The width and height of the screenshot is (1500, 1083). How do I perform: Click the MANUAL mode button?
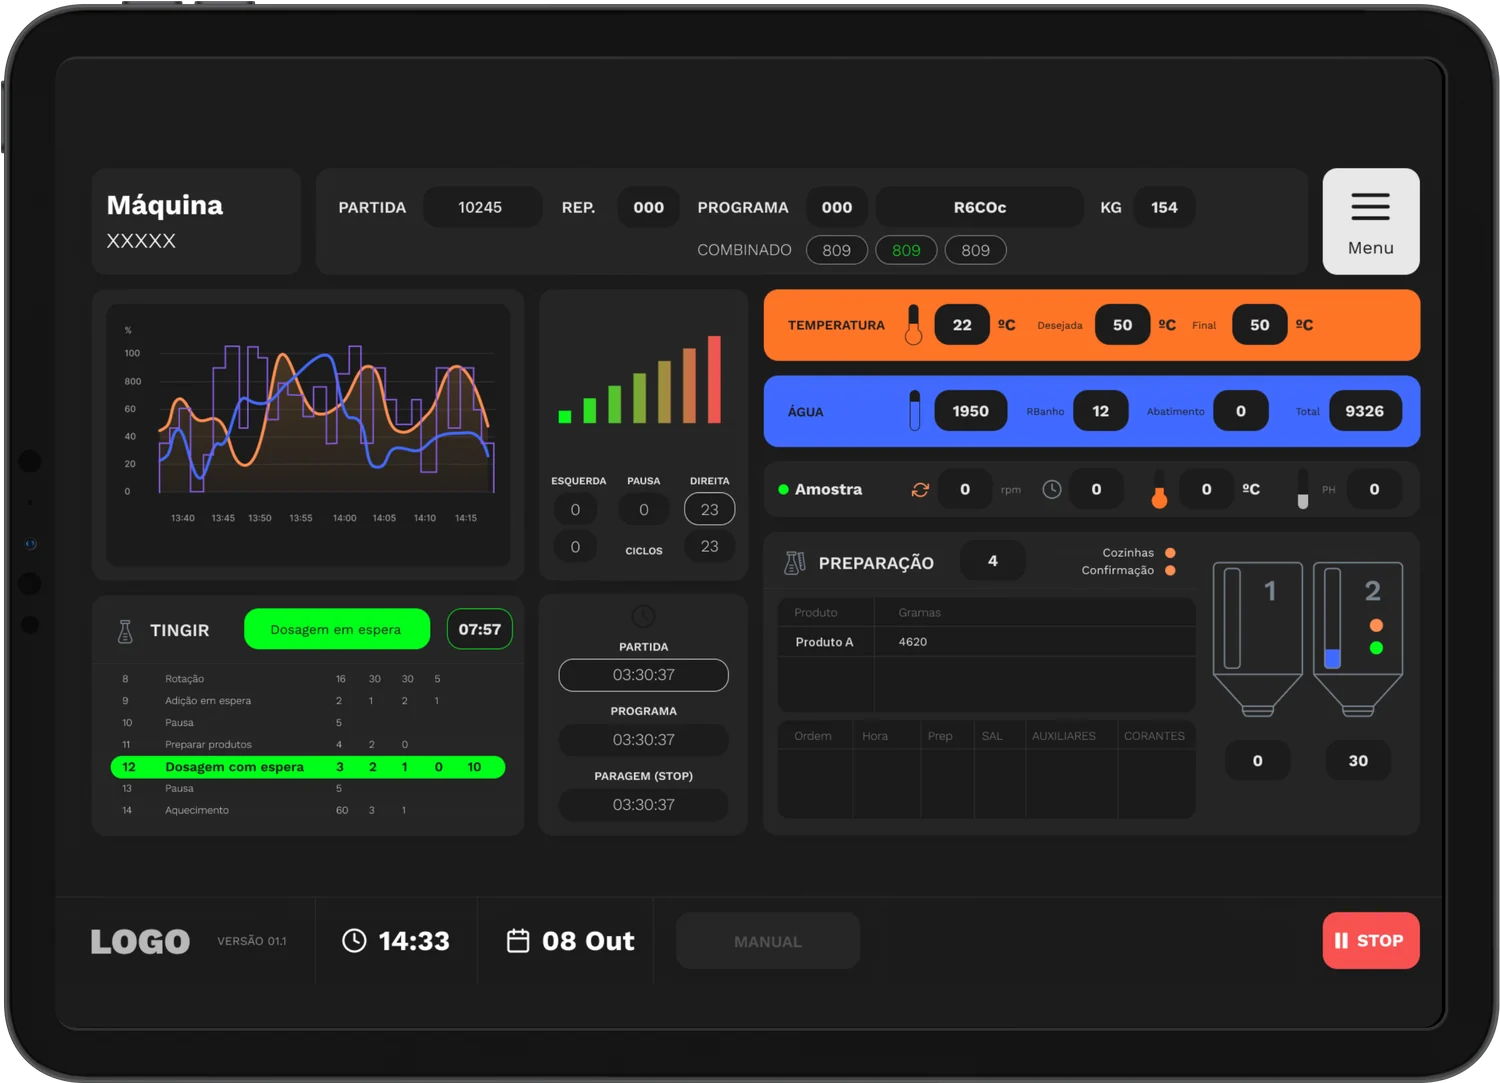click(767, 941)
